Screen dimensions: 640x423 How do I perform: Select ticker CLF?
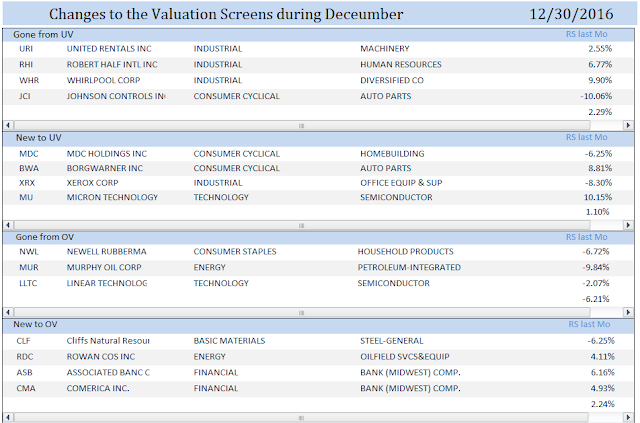click(x=23, y=341)
